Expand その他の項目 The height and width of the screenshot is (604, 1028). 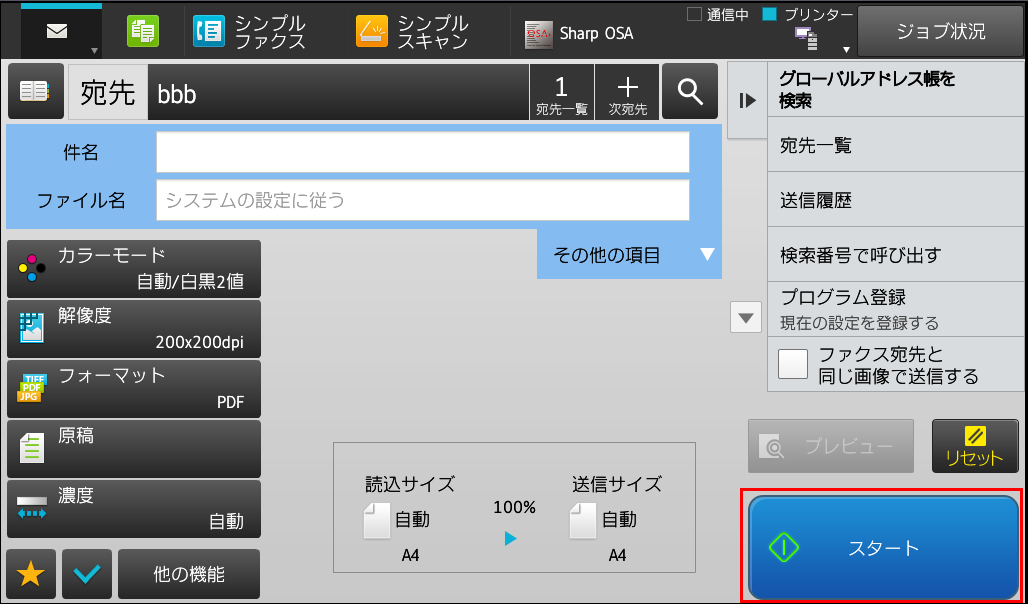tap(629, 254)
